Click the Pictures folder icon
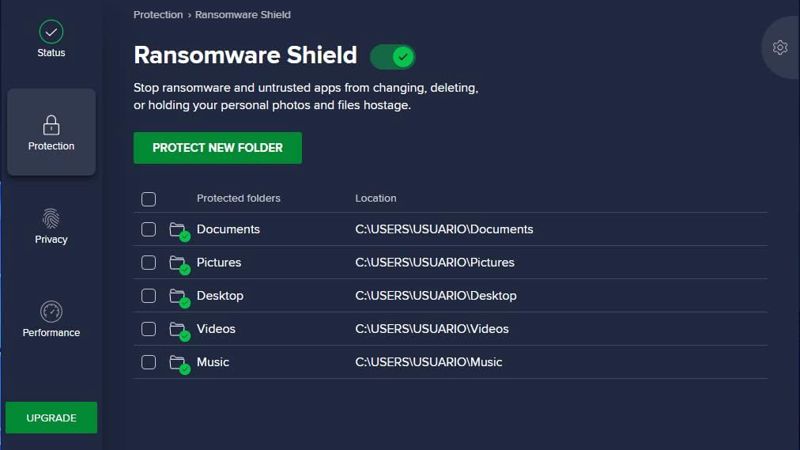 point(179,264)
